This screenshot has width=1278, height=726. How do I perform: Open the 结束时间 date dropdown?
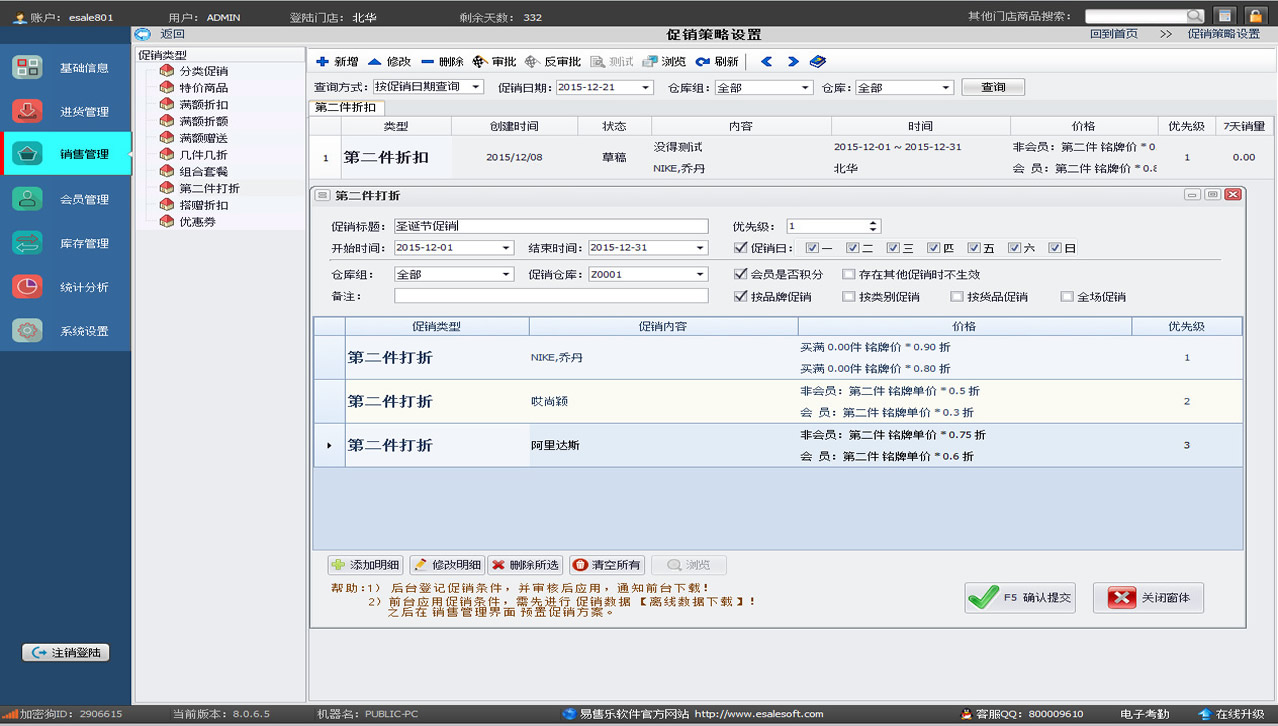pos(700,248)
